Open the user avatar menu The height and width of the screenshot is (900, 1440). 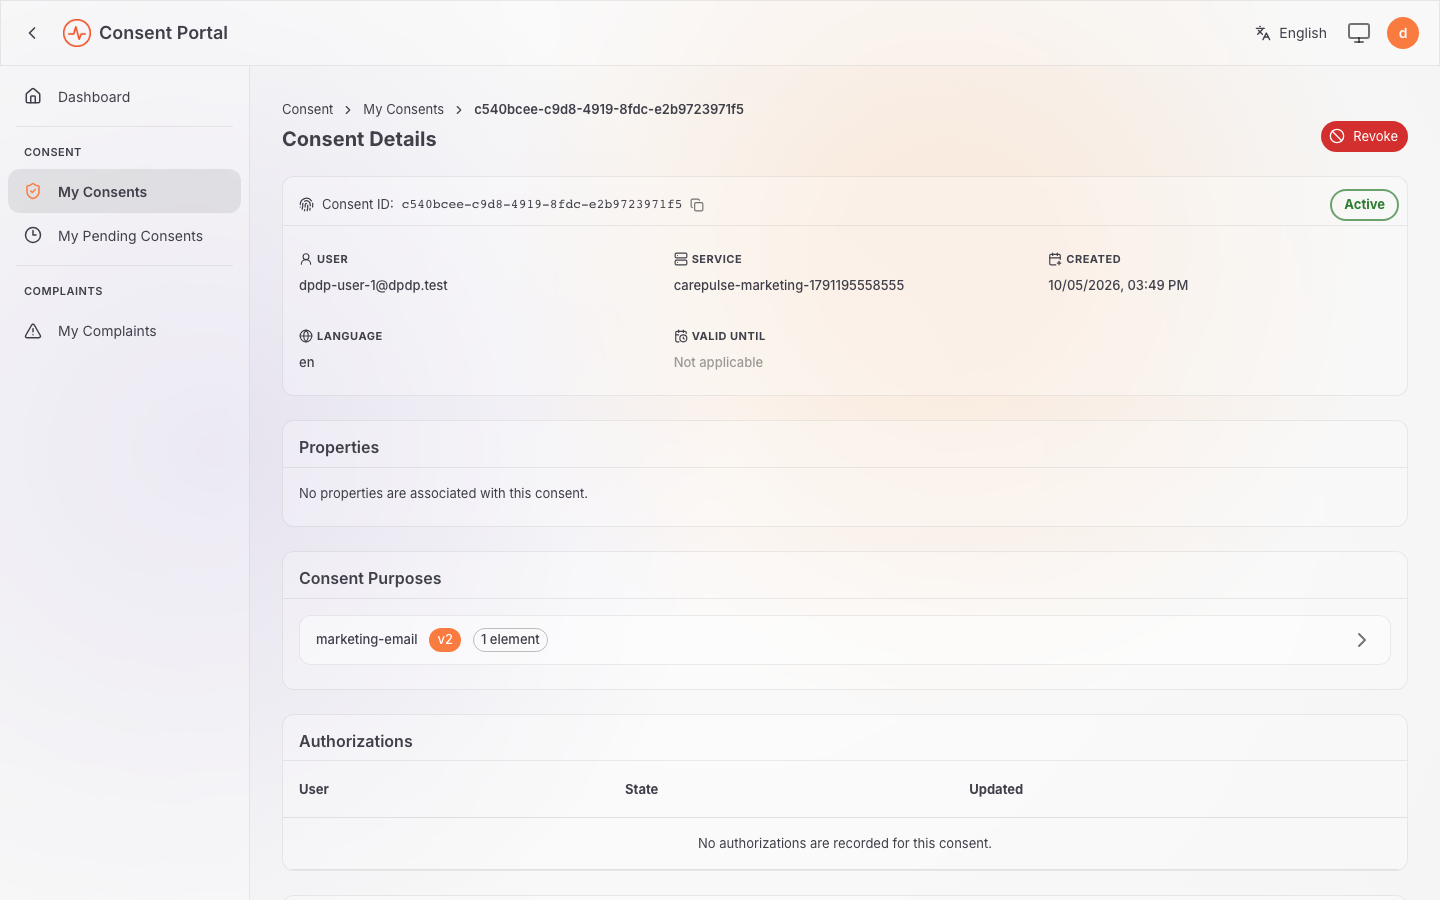1403,33
